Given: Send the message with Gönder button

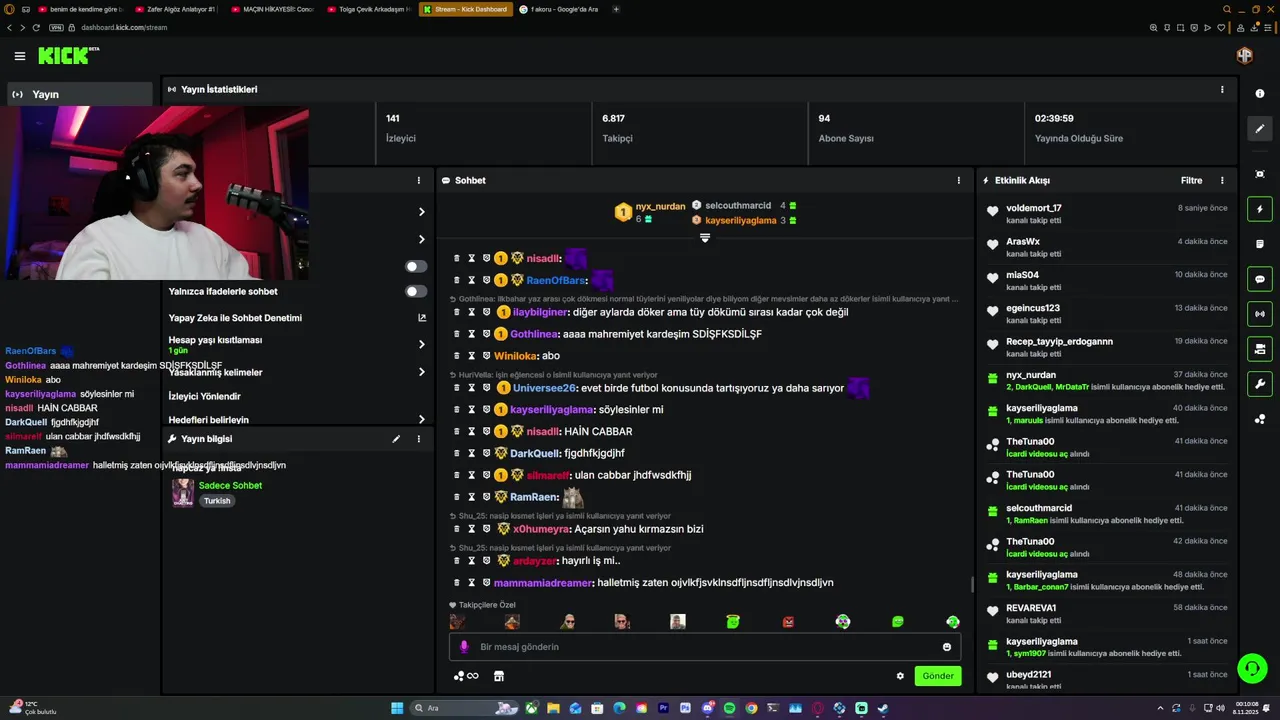Looking at the screenshot, I should pyautogui.click(x=938, y=676).
